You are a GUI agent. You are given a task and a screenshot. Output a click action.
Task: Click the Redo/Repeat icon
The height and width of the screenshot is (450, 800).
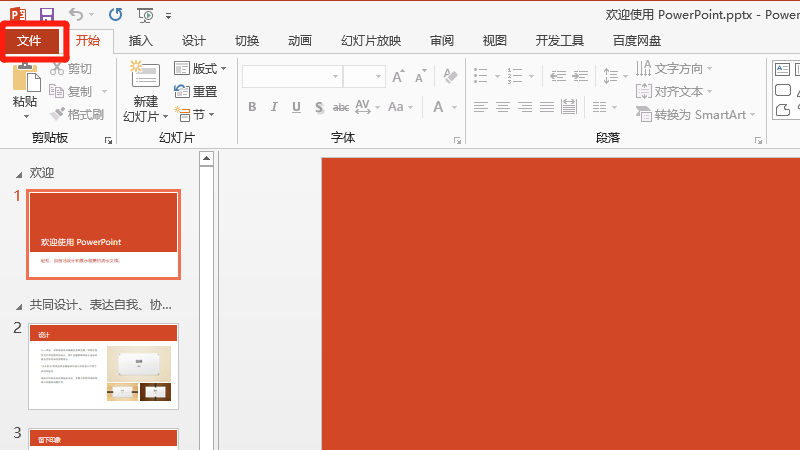115,15
